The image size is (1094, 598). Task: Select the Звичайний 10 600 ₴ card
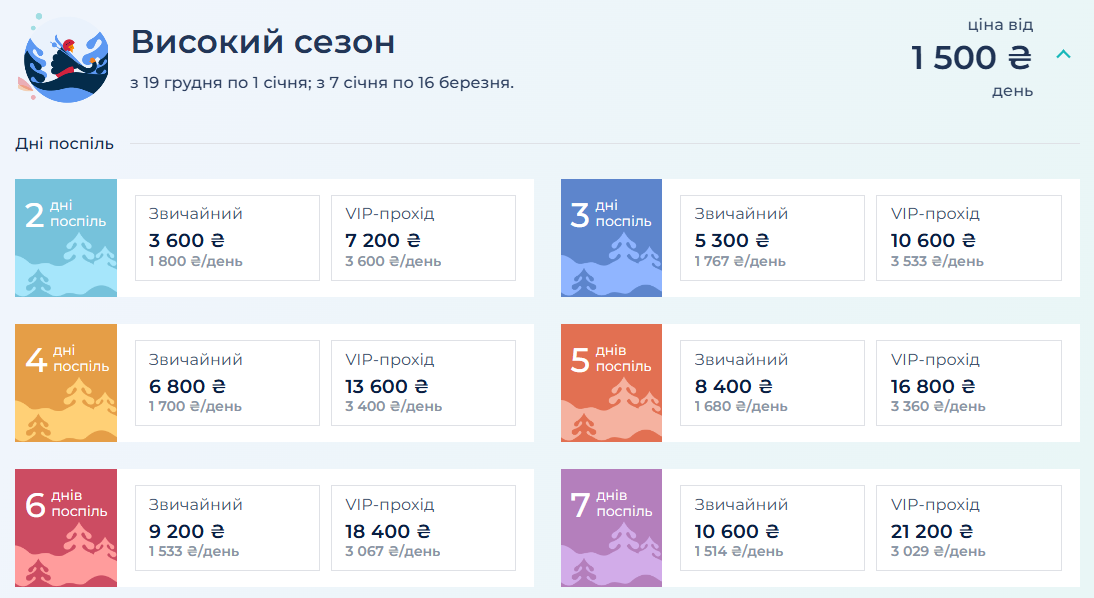772,528
